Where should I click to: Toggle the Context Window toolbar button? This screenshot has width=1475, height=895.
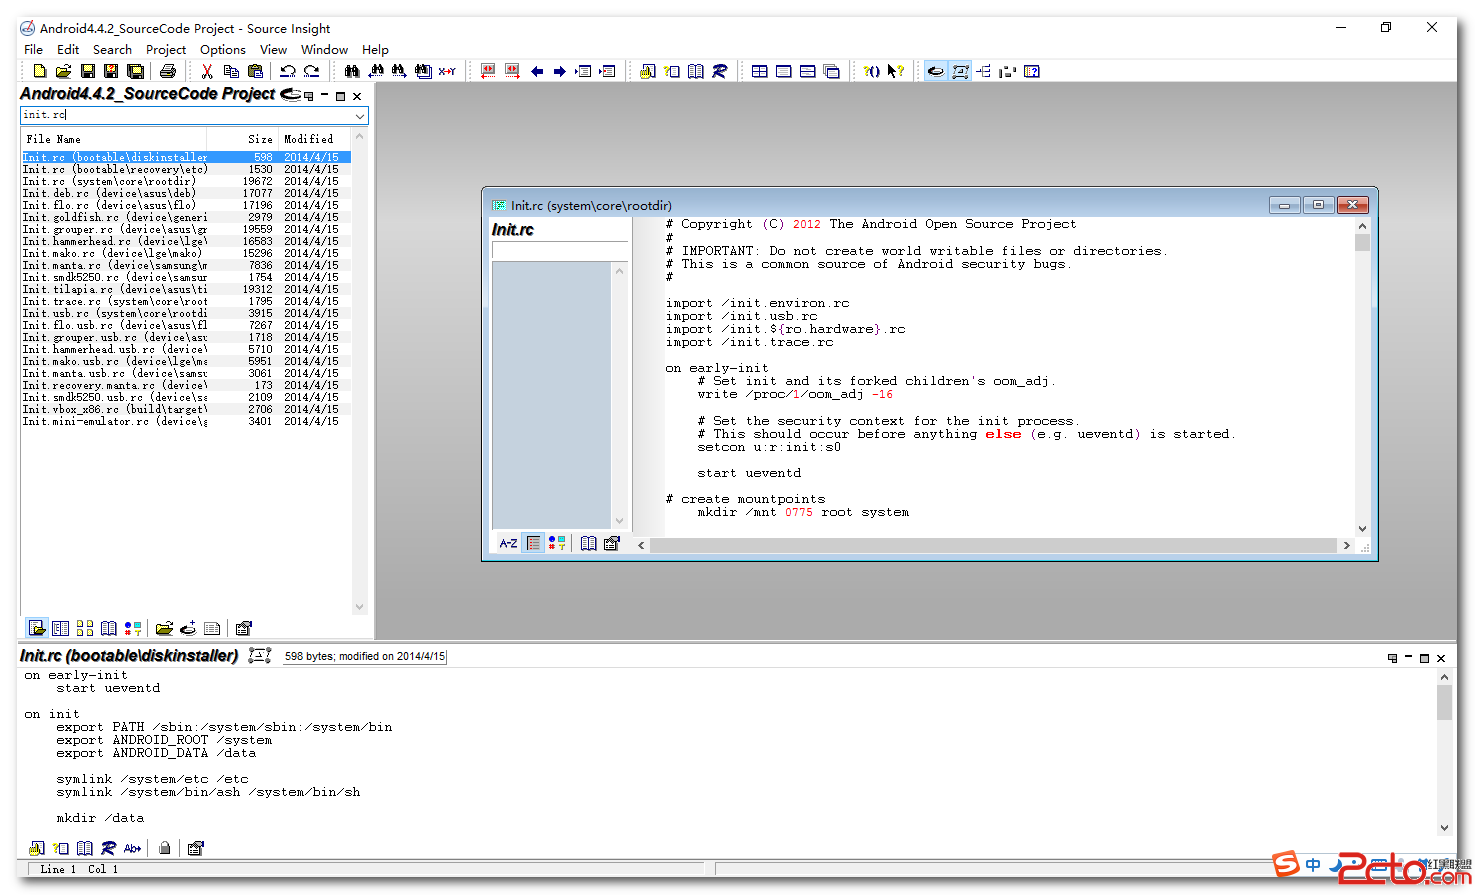point(960,71)
